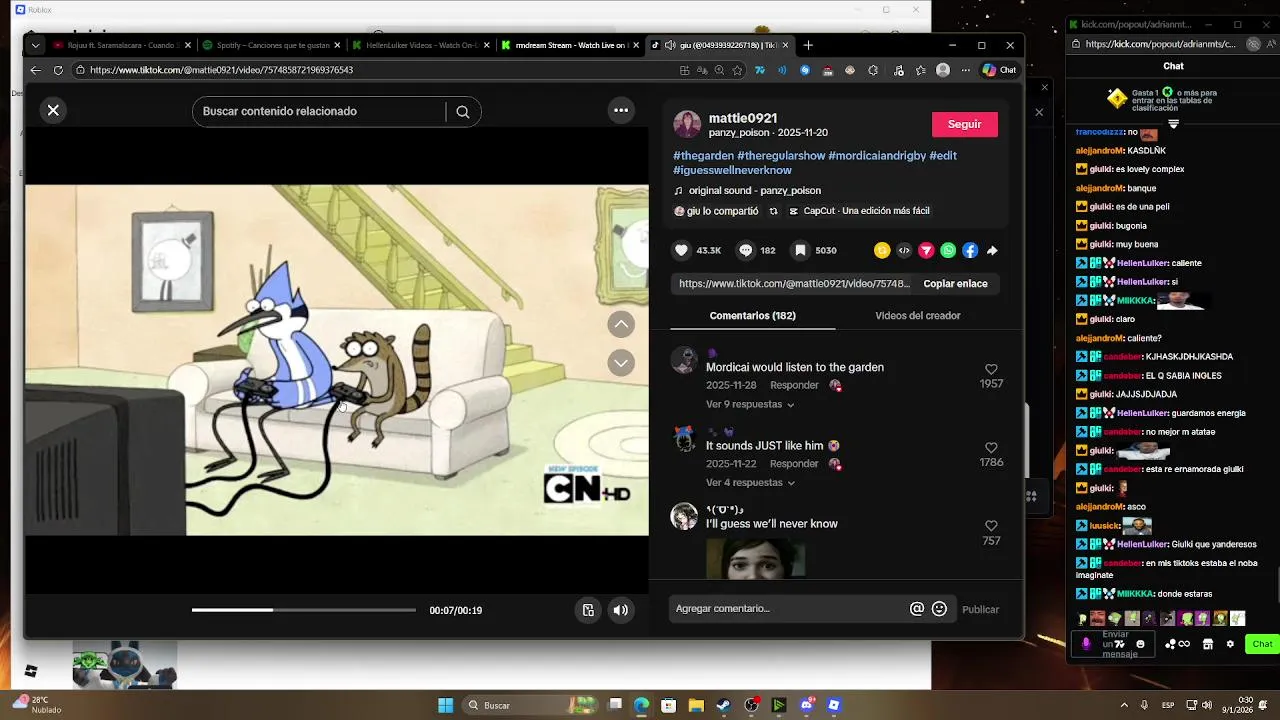
Task: Open browser settings and more menu
Action: point(965,70)
